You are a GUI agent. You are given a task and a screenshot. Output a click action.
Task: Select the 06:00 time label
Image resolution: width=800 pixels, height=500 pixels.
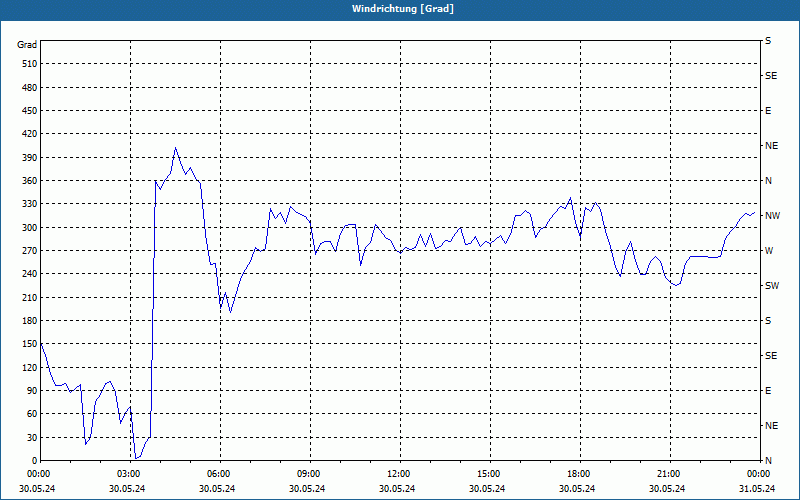click(218, 474)
